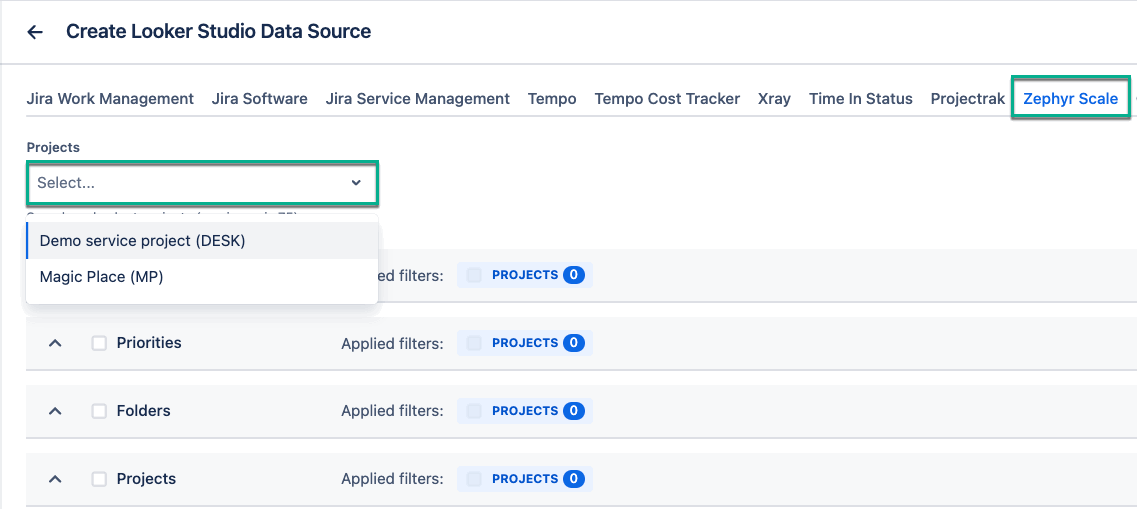Screen dimensions: 1137x509
Task: Check the Projects table checkbox
Action: click(x=99, y=479)
